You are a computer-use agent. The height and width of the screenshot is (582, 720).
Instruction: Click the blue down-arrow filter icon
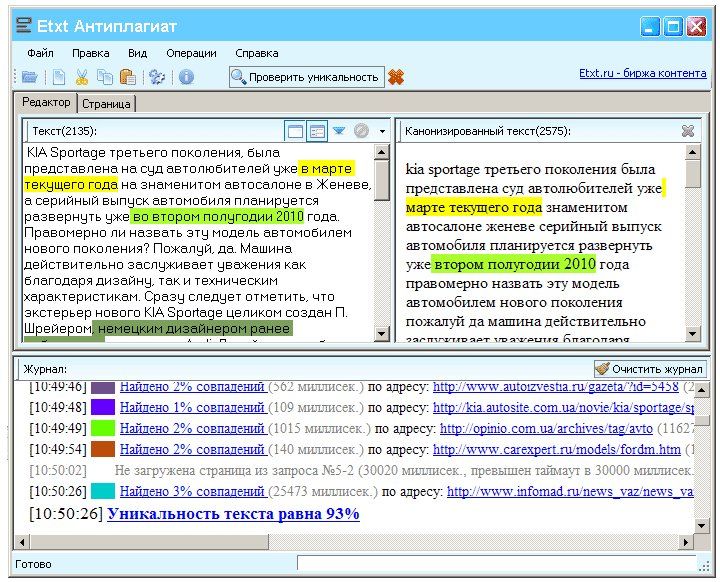pyautogui.click(x=339, y=131)
